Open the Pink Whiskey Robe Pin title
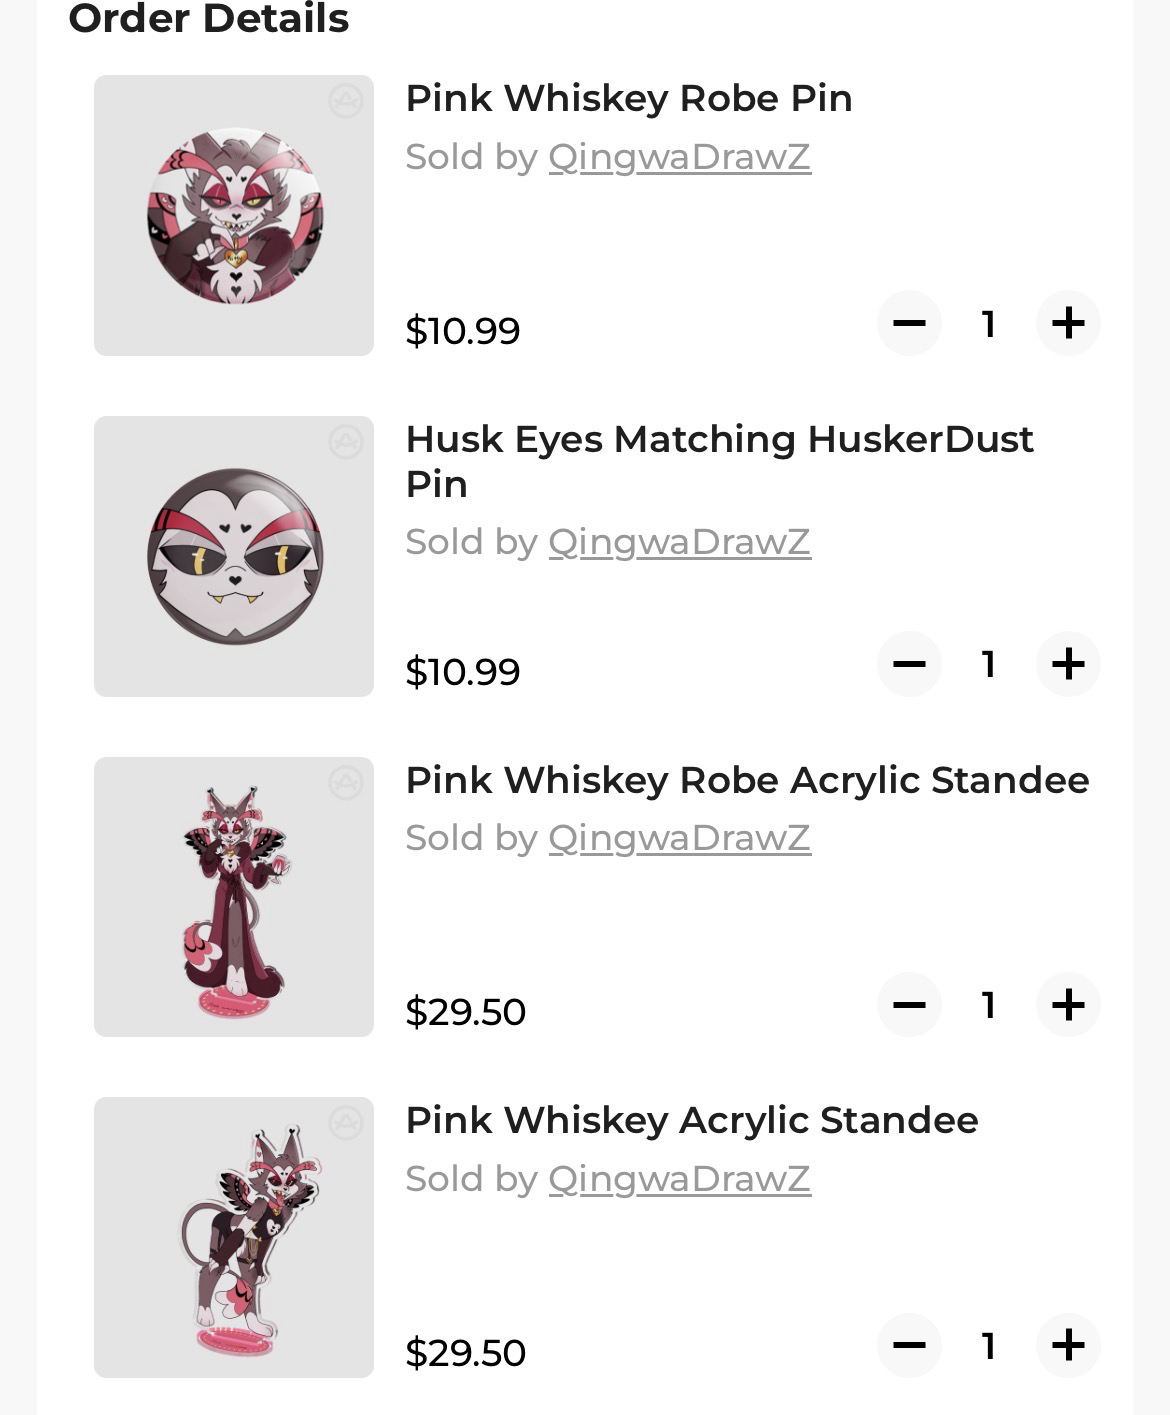This screenshot has width=1170, height=1415. pos(628,98)
